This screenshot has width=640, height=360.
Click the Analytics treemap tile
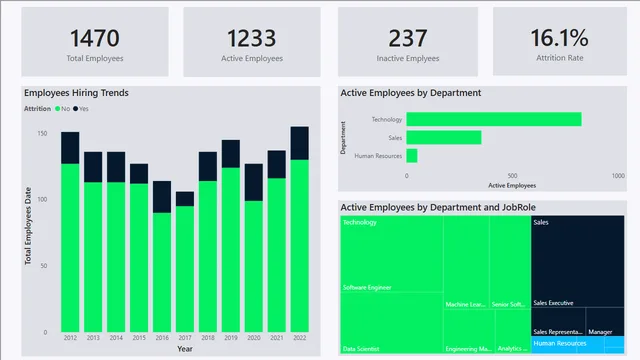(x=513, y=331)
